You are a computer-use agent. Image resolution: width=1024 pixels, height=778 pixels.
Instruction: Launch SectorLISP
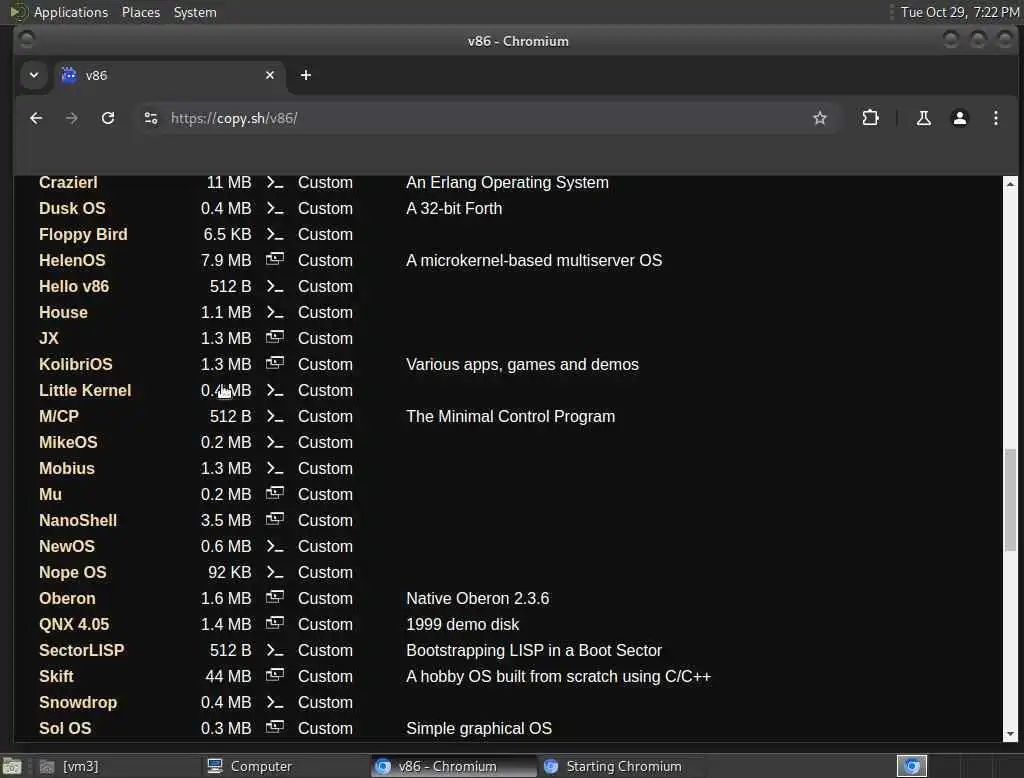click(81, 651)
